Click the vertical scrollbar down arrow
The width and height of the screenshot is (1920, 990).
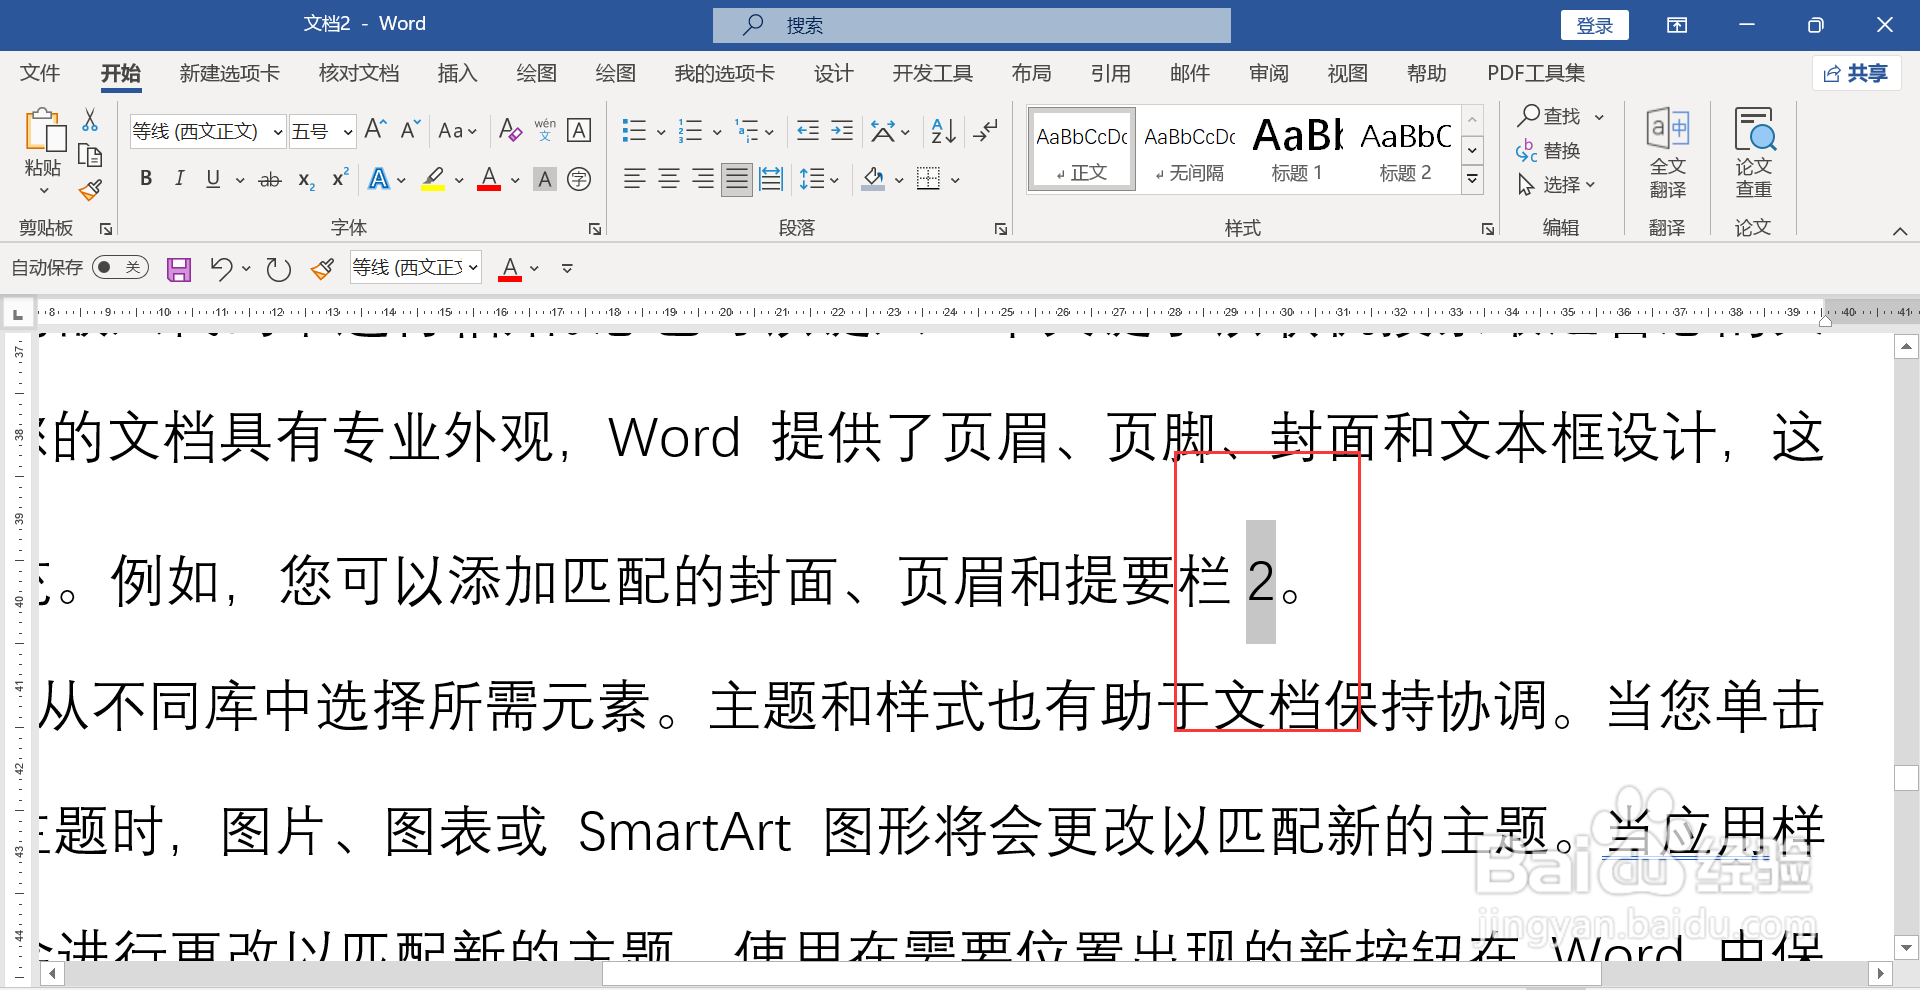[x=1906, y=947]
